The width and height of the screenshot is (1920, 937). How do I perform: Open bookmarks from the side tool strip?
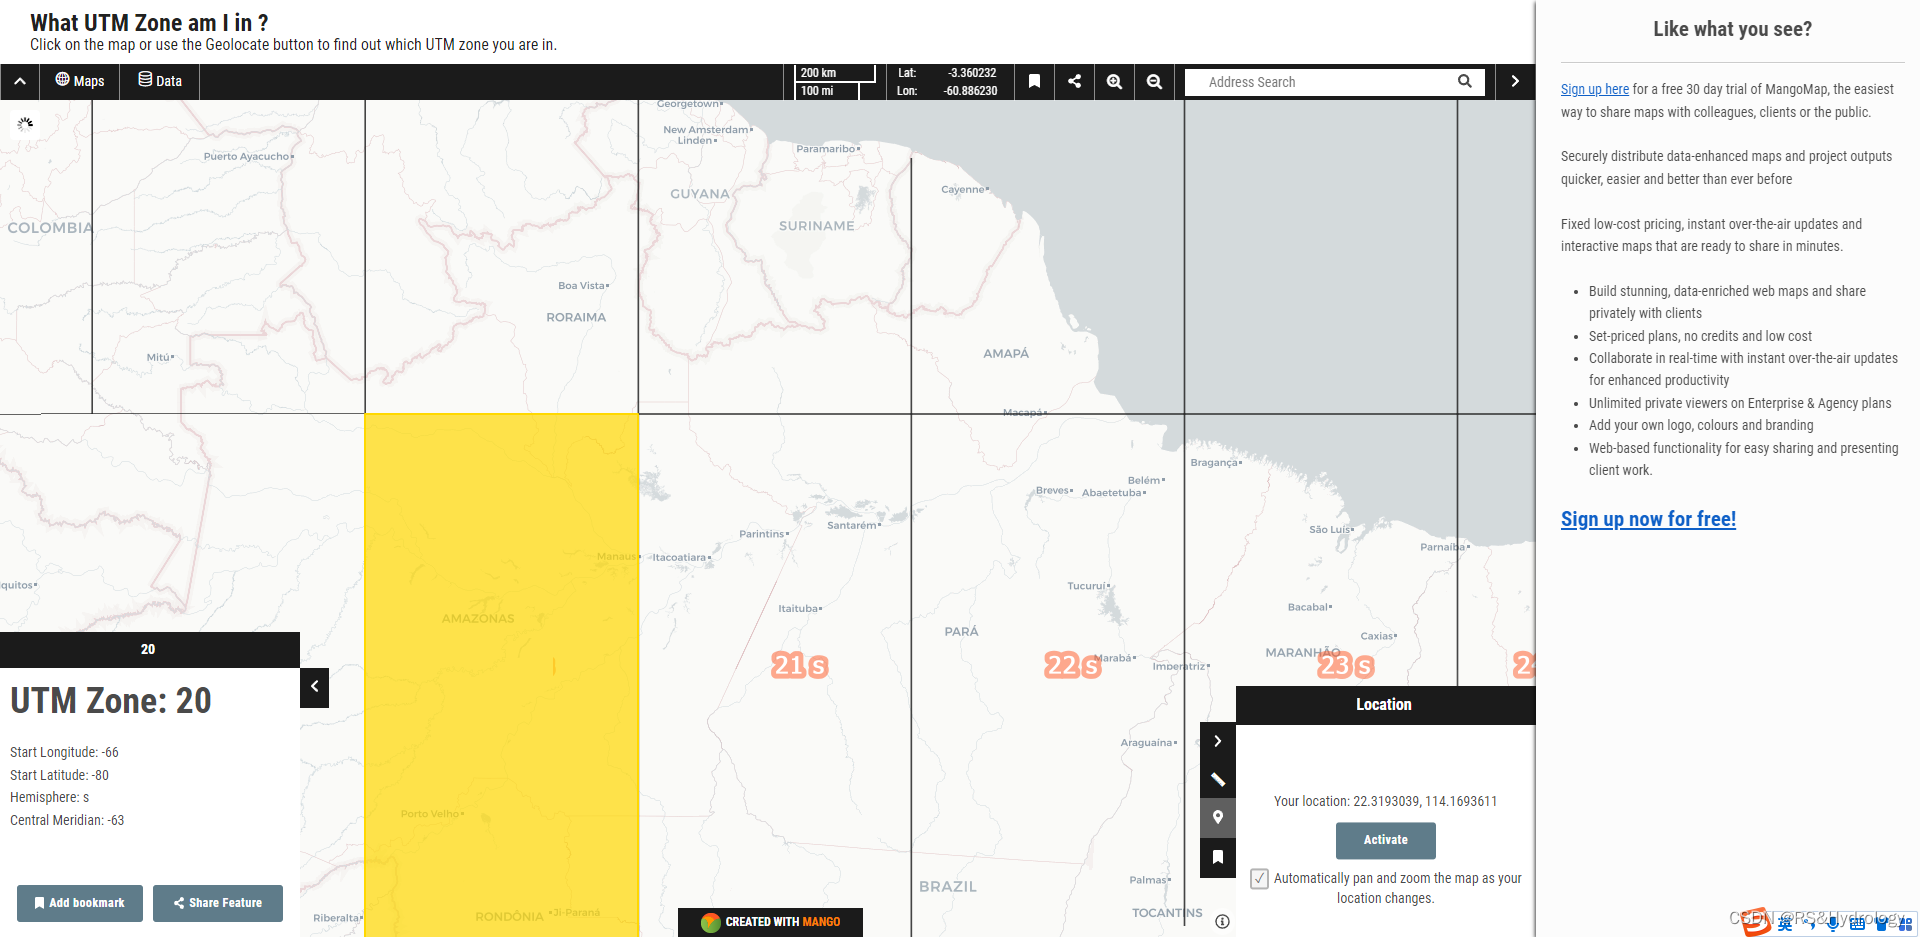coord(1218,857)
